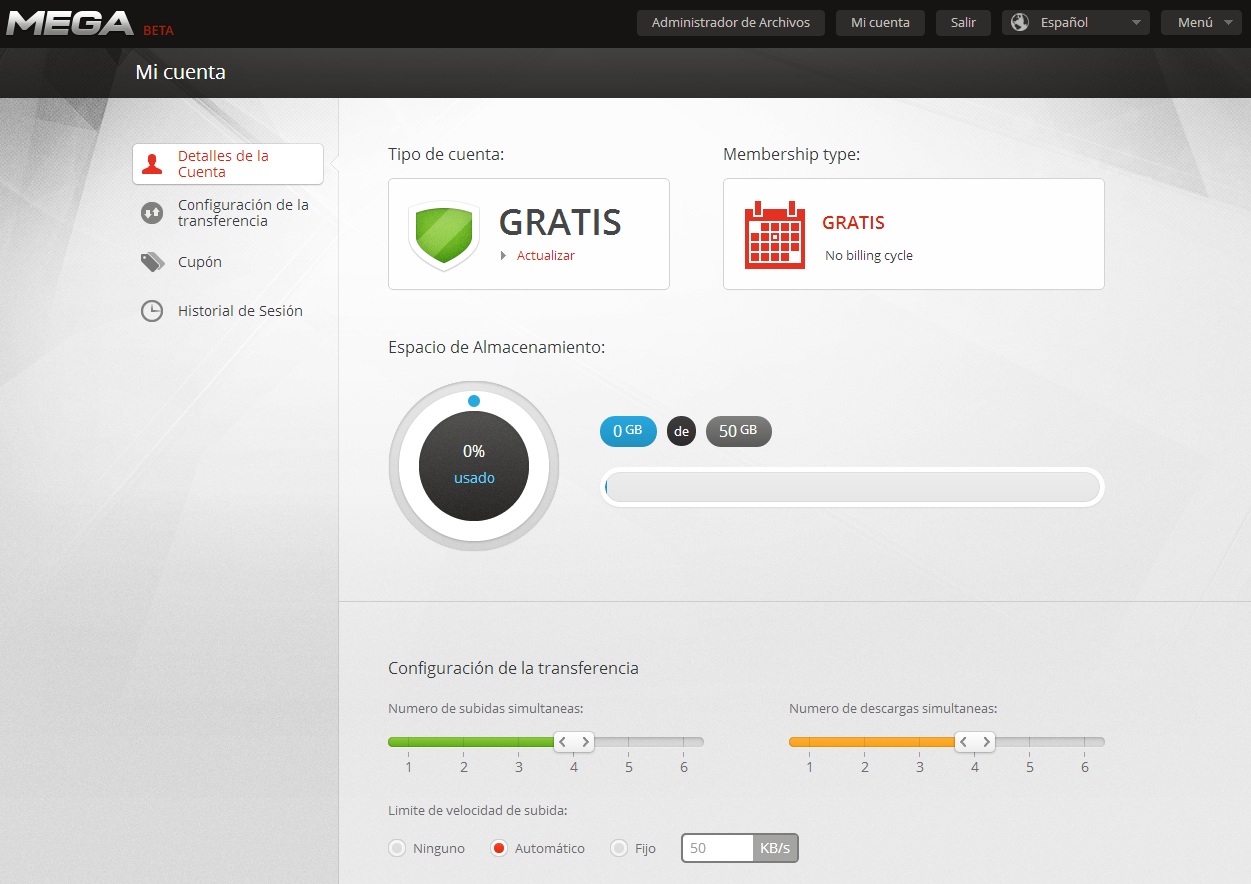Click the globe icon next to Español
This screenshot has width=1251, height=884.
1020,23
